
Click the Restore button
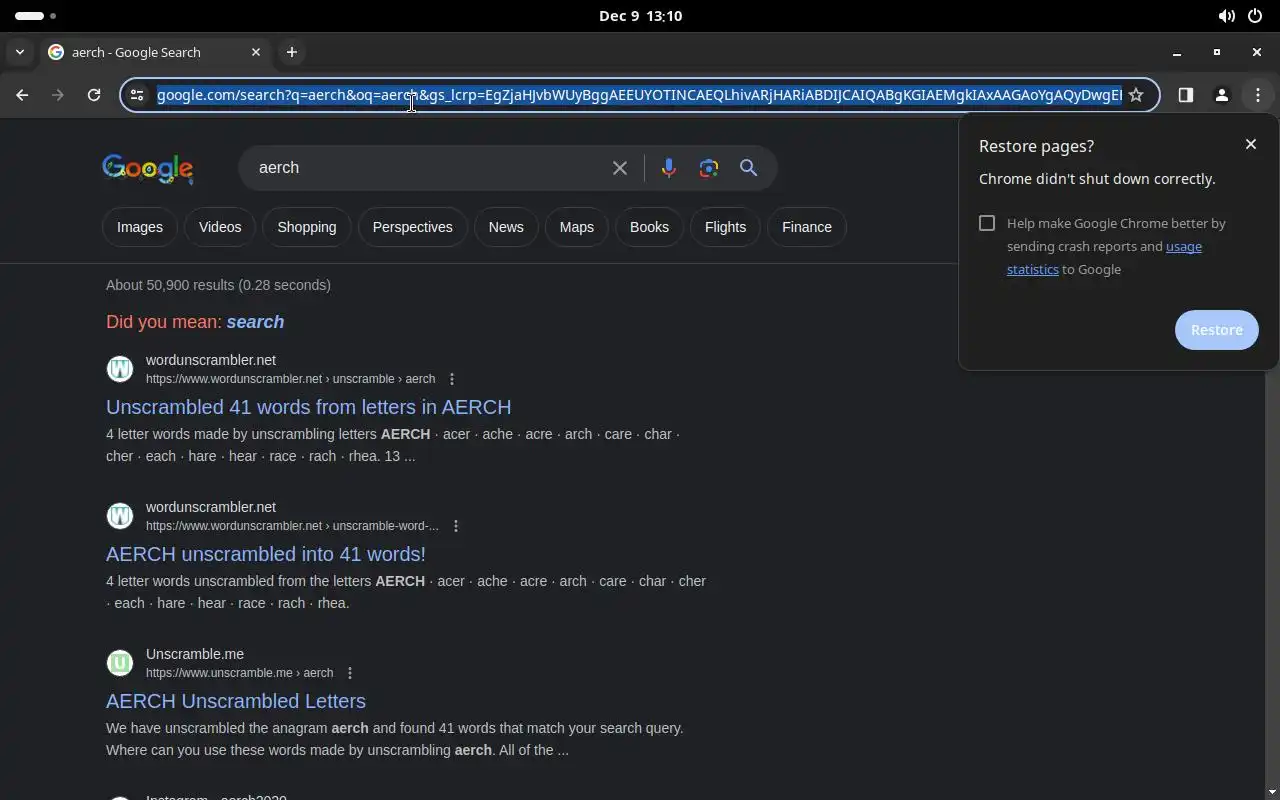(x=1217, y=330)
